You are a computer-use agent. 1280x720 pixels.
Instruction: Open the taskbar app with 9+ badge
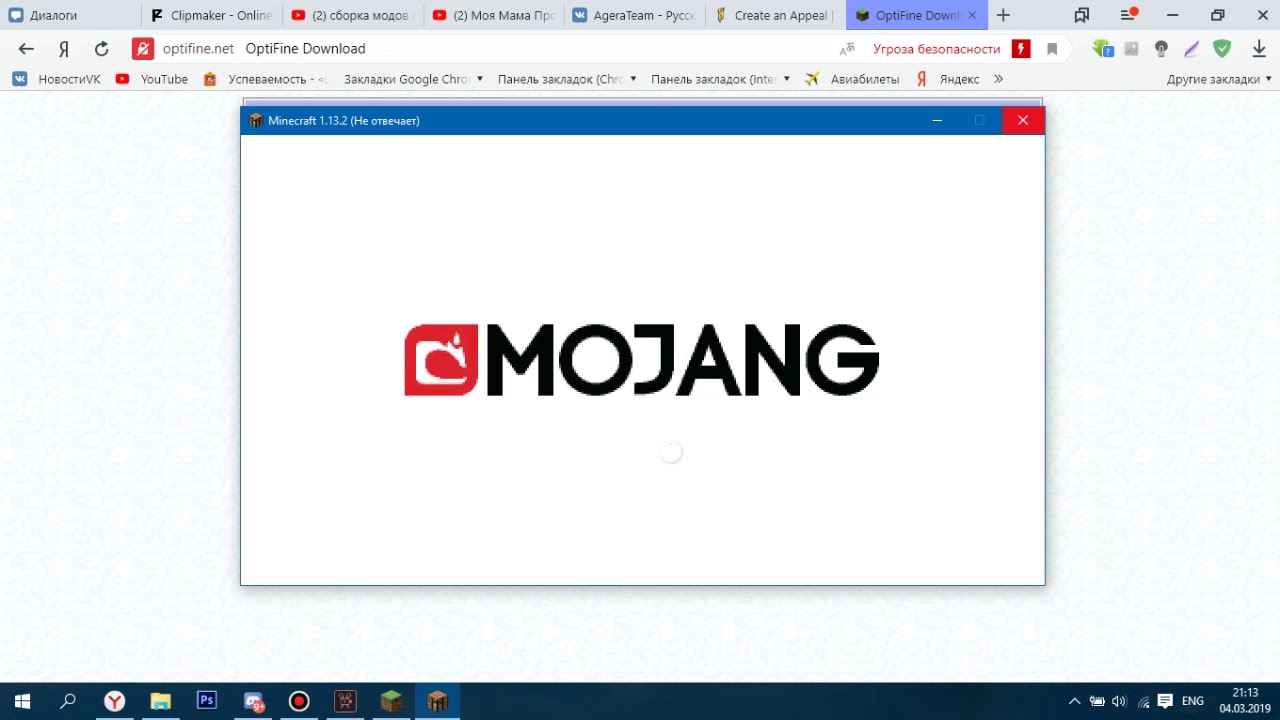pyautogui.click(x=254, y=702)
